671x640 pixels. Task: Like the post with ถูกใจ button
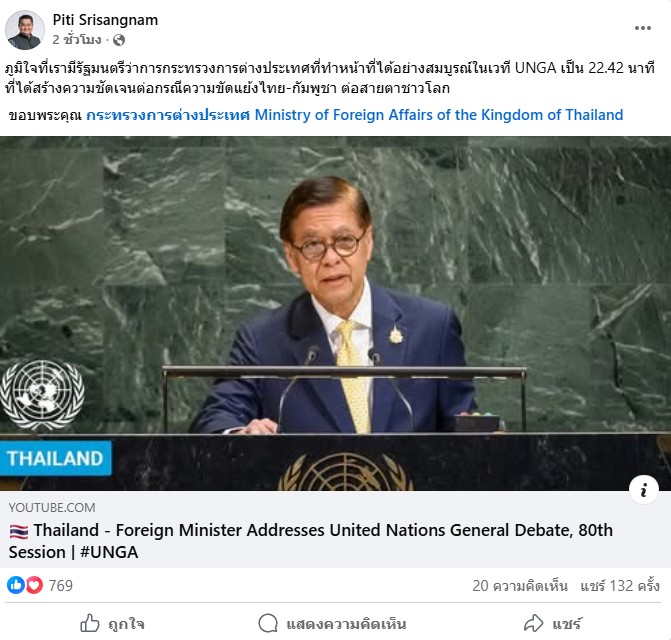tap(113, 624)
